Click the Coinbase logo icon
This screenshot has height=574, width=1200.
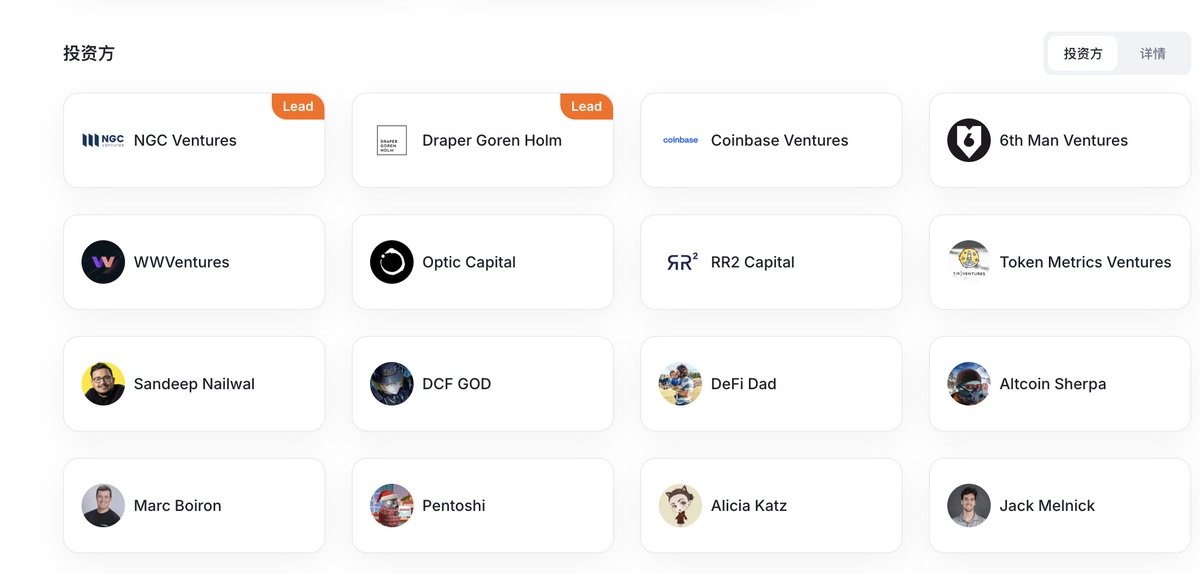tap(681, 140)
